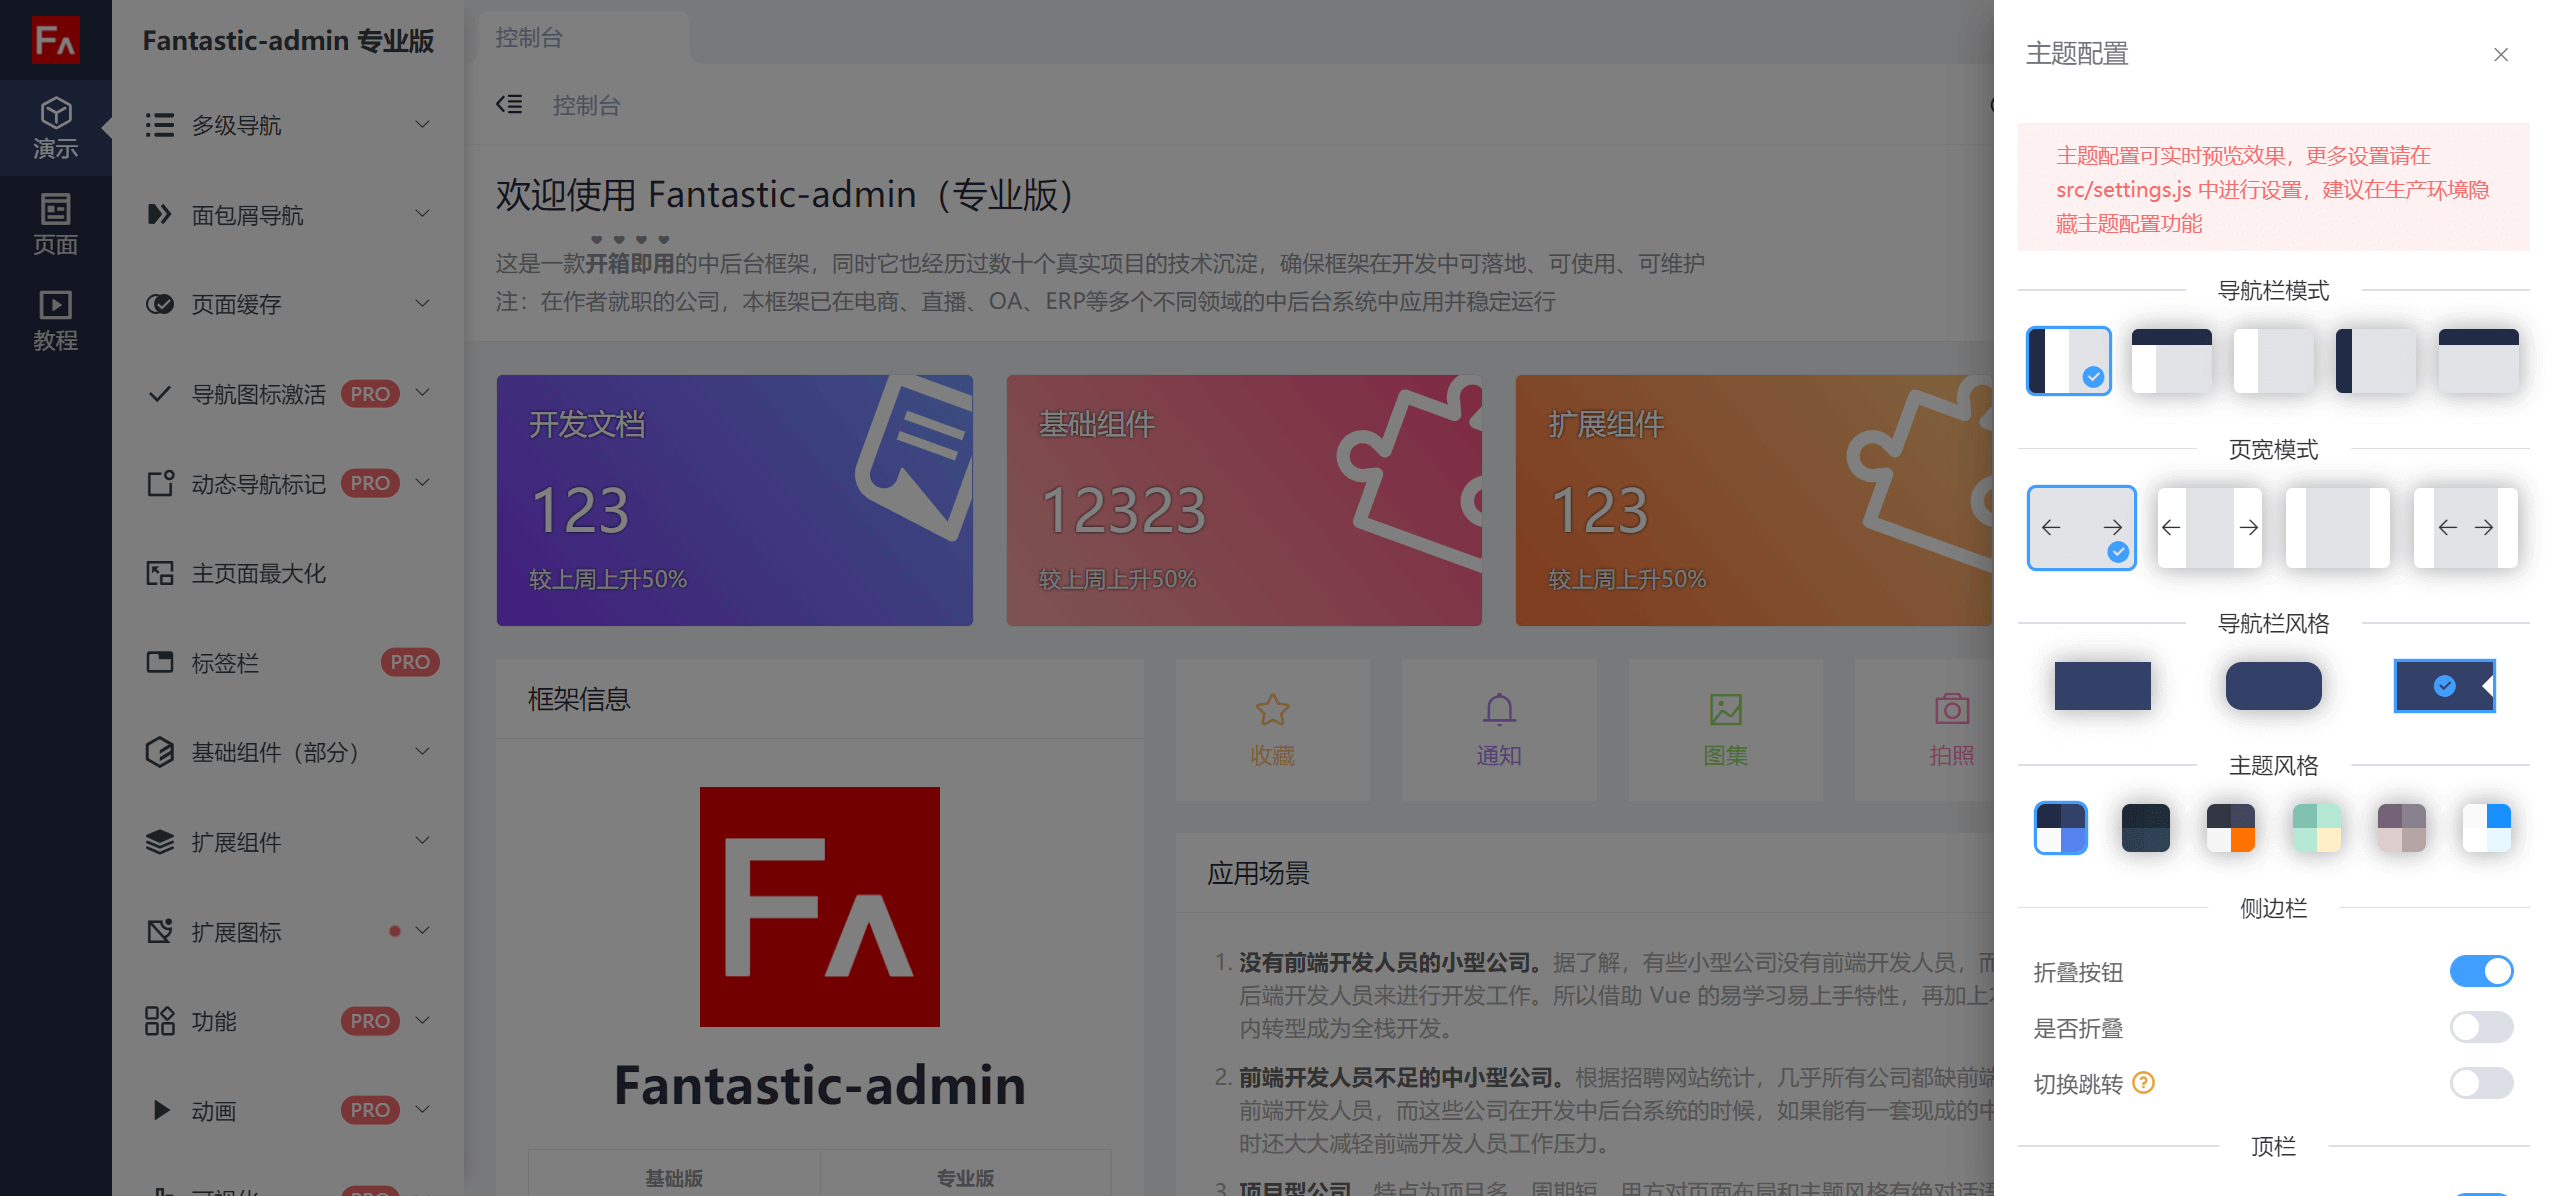Pick the dark slate theme swatch
This screenshot has width=2554, height=1196.
pyautogui.click(x=2145, y=828)
